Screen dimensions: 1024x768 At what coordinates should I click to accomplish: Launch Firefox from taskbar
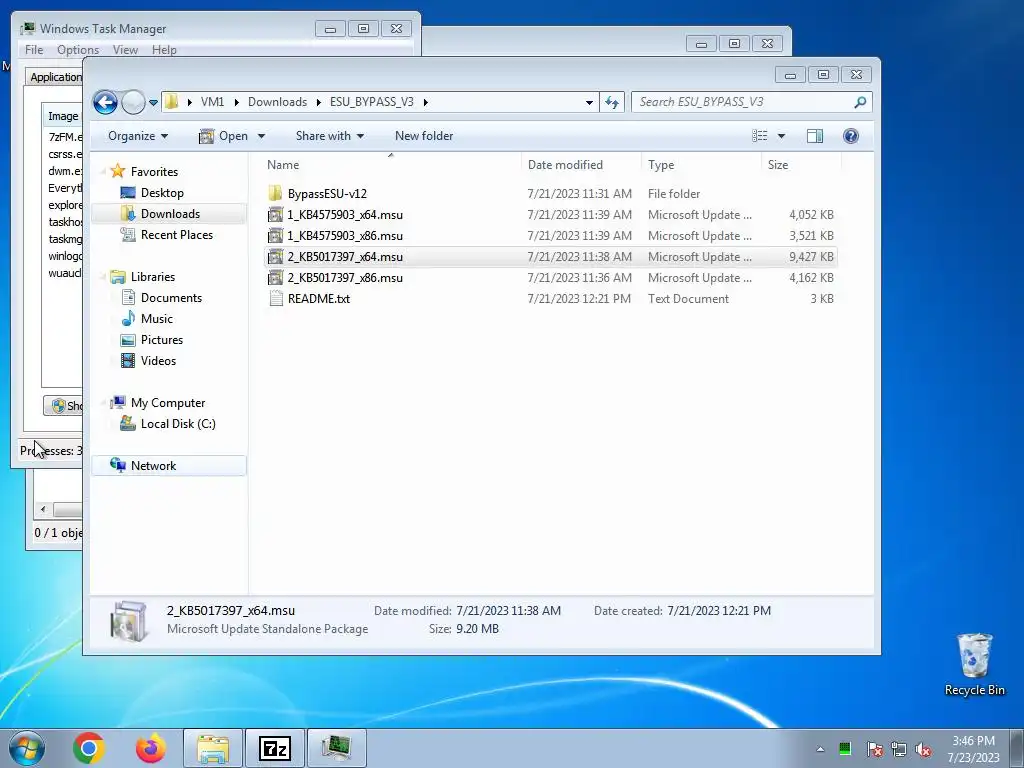coord(151,748)
